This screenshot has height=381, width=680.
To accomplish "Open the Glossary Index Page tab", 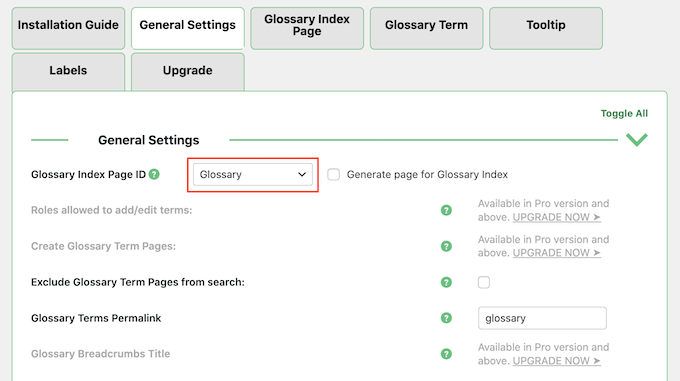I will (x=307, y=28).
